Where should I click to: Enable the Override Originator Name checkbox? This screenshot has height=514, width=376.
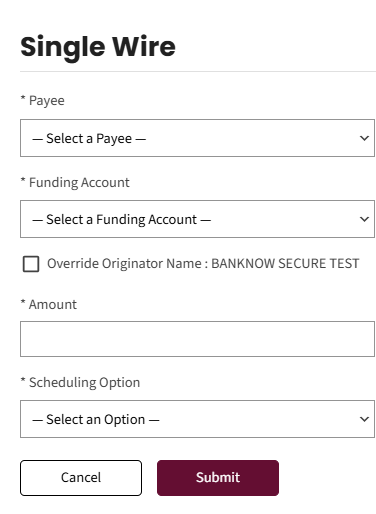click(x=31, y=264)
